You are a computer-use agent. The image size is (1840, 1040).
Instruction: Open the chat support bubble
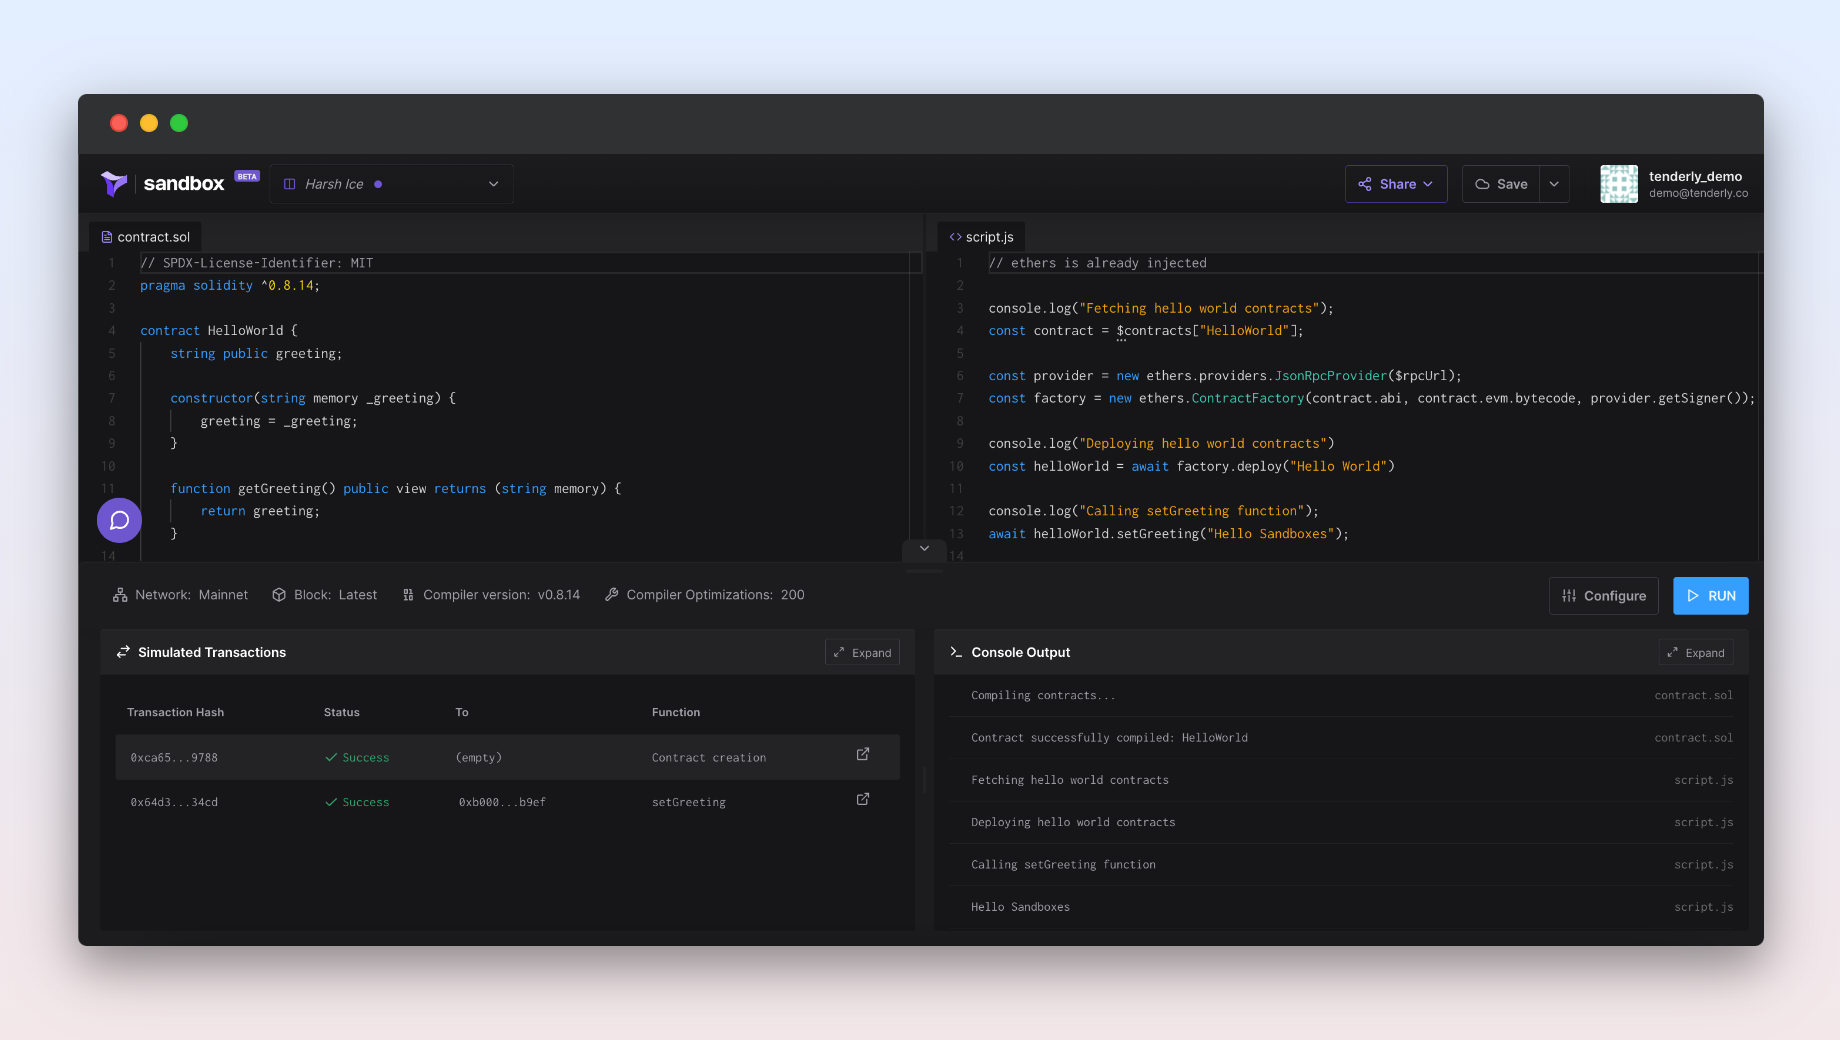point(119,520)
